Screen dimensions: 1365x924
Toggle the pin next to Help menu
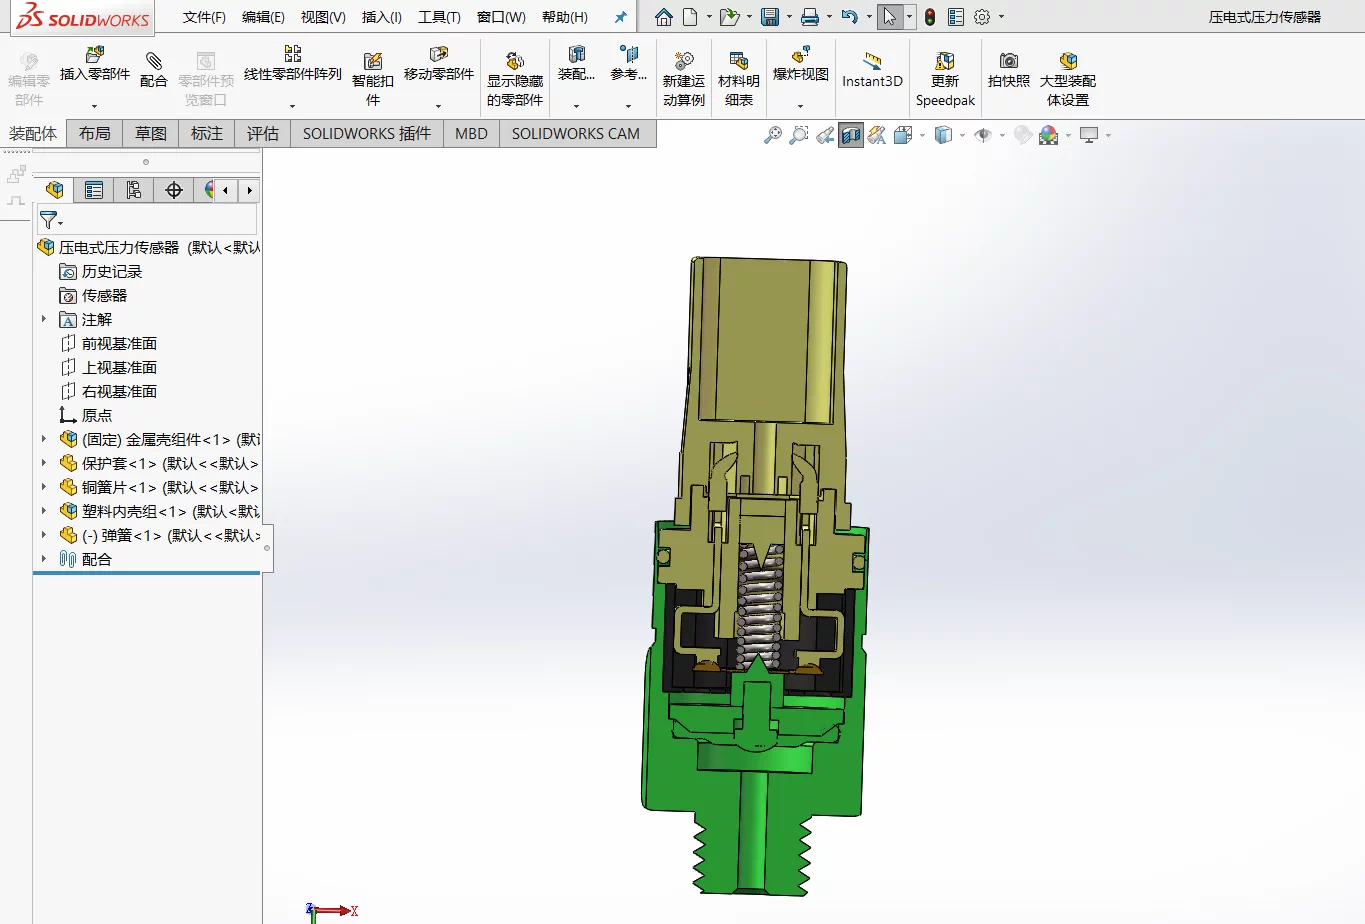point(620,17)
